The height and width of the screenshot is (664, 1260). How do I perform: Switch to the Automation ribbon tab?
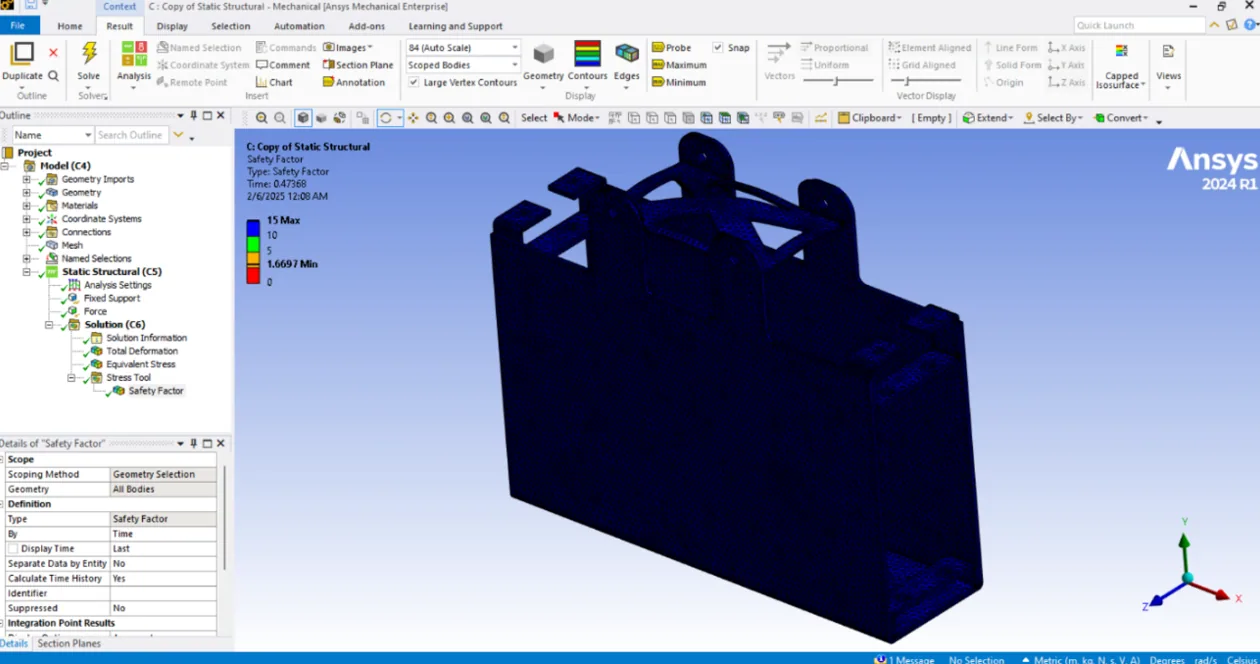(299, 26)
